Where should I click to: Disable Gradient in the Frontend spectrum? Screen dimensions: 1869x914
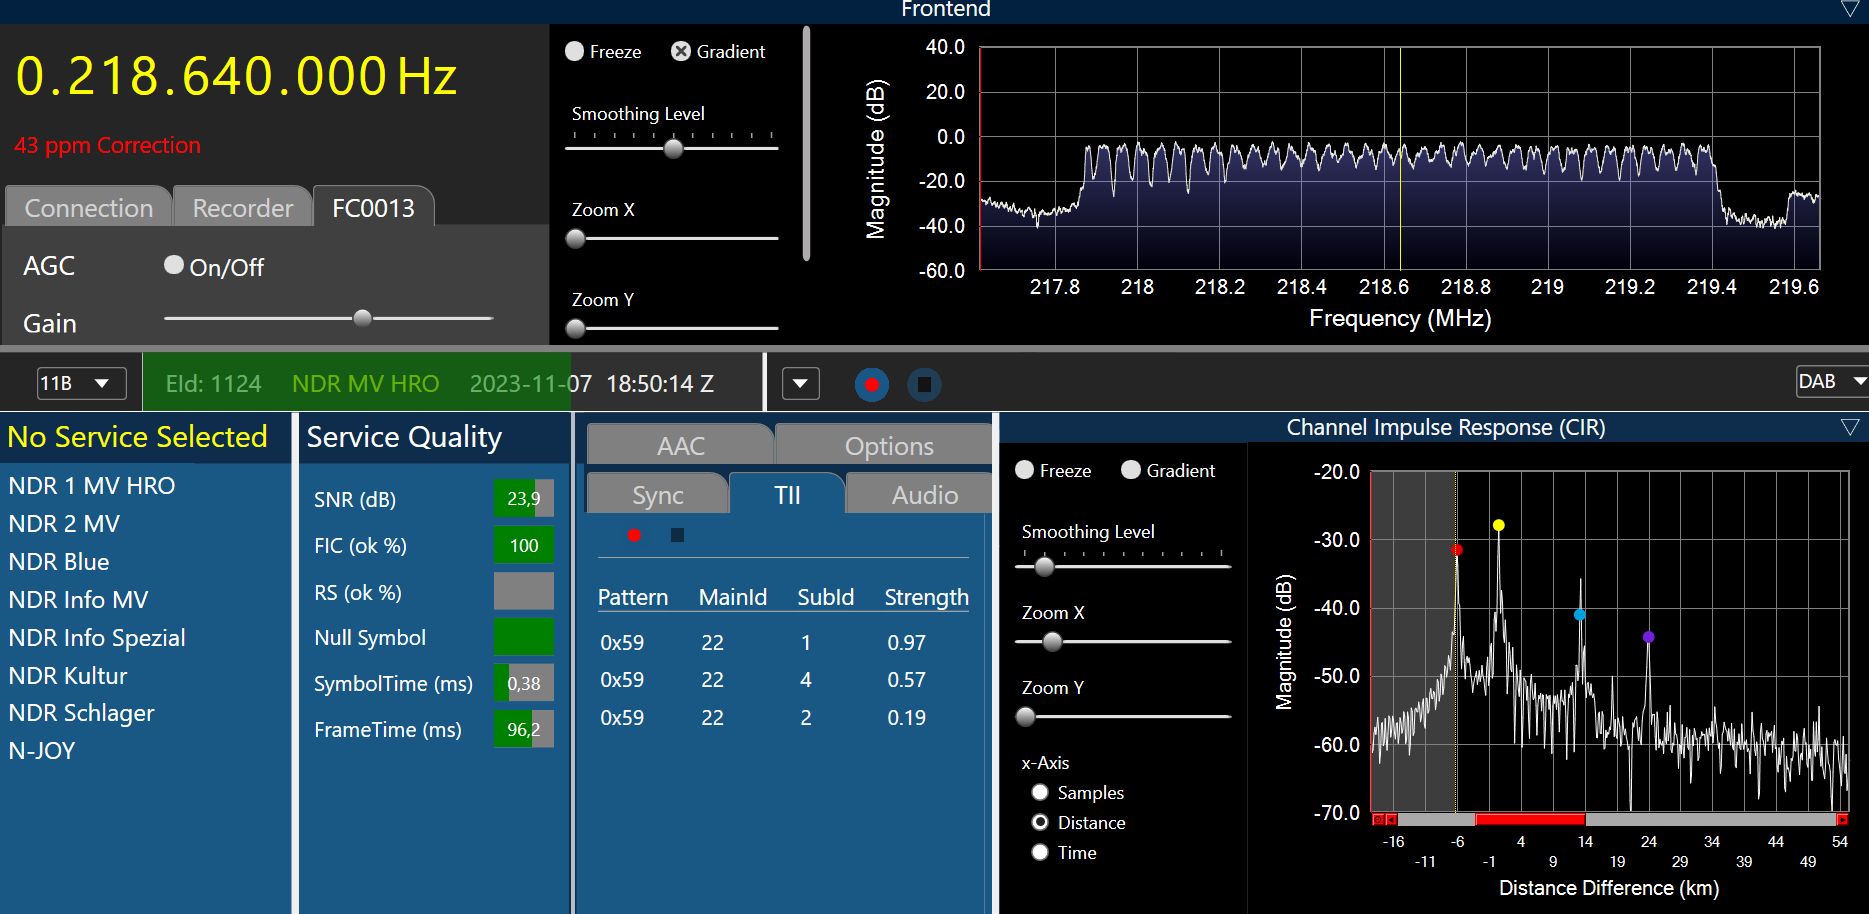[681, 52]
